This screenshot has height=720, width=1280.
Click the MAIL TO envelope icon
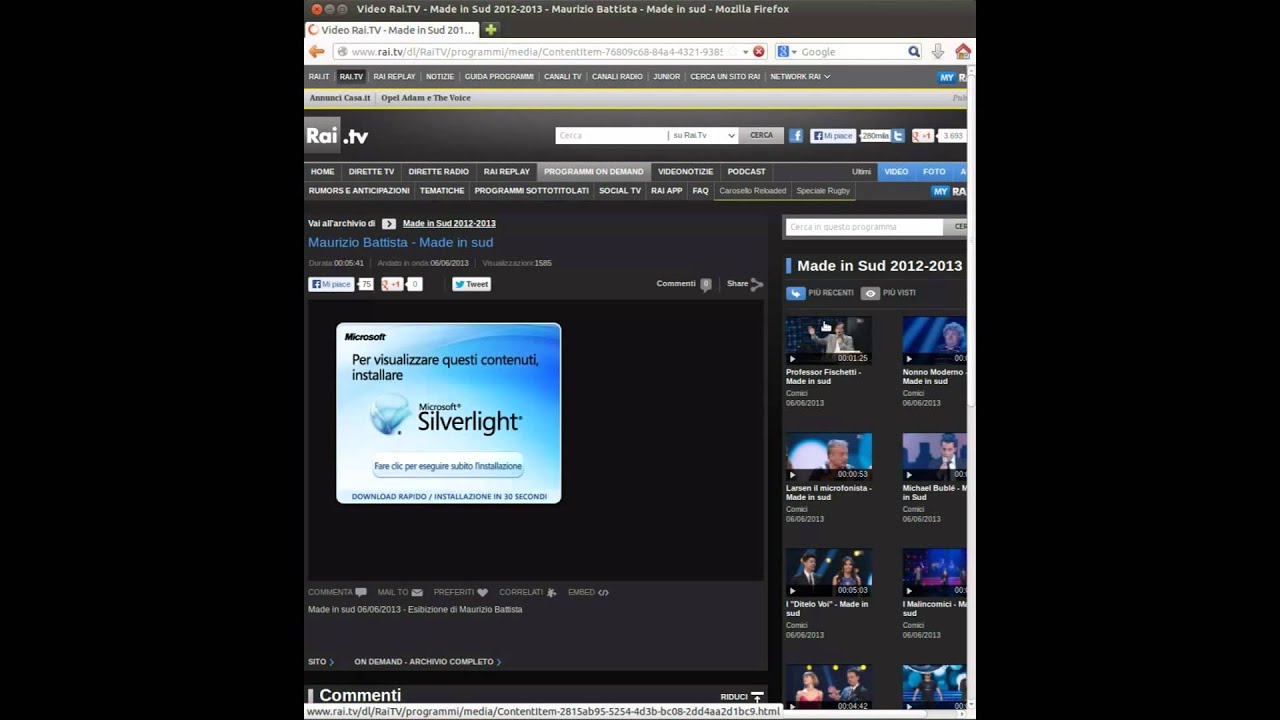point(417,593)
